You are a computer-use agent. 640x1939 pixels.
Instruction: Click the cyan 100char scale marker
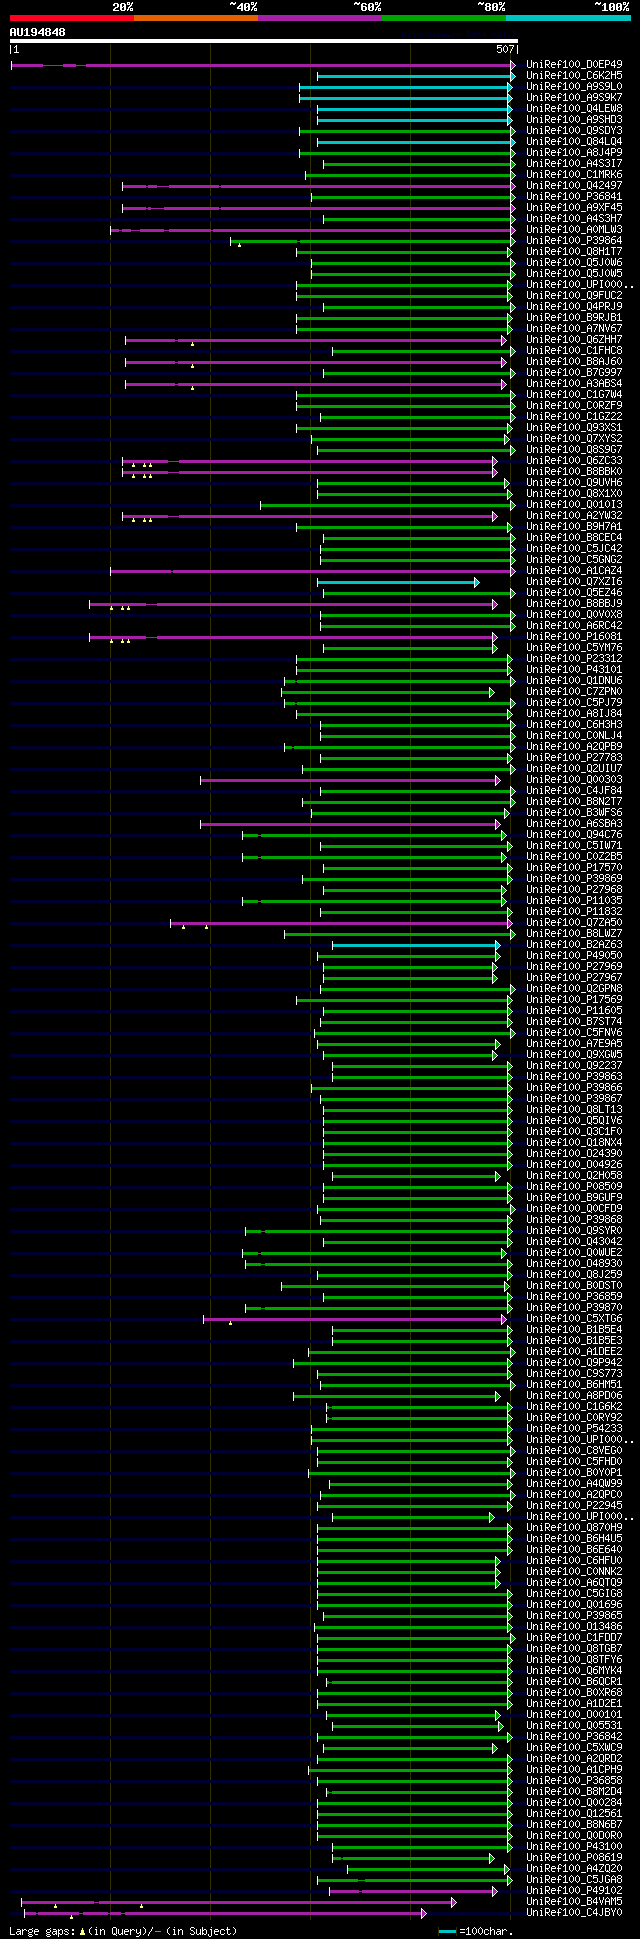pyautogui.click(x=447, y=1931)
